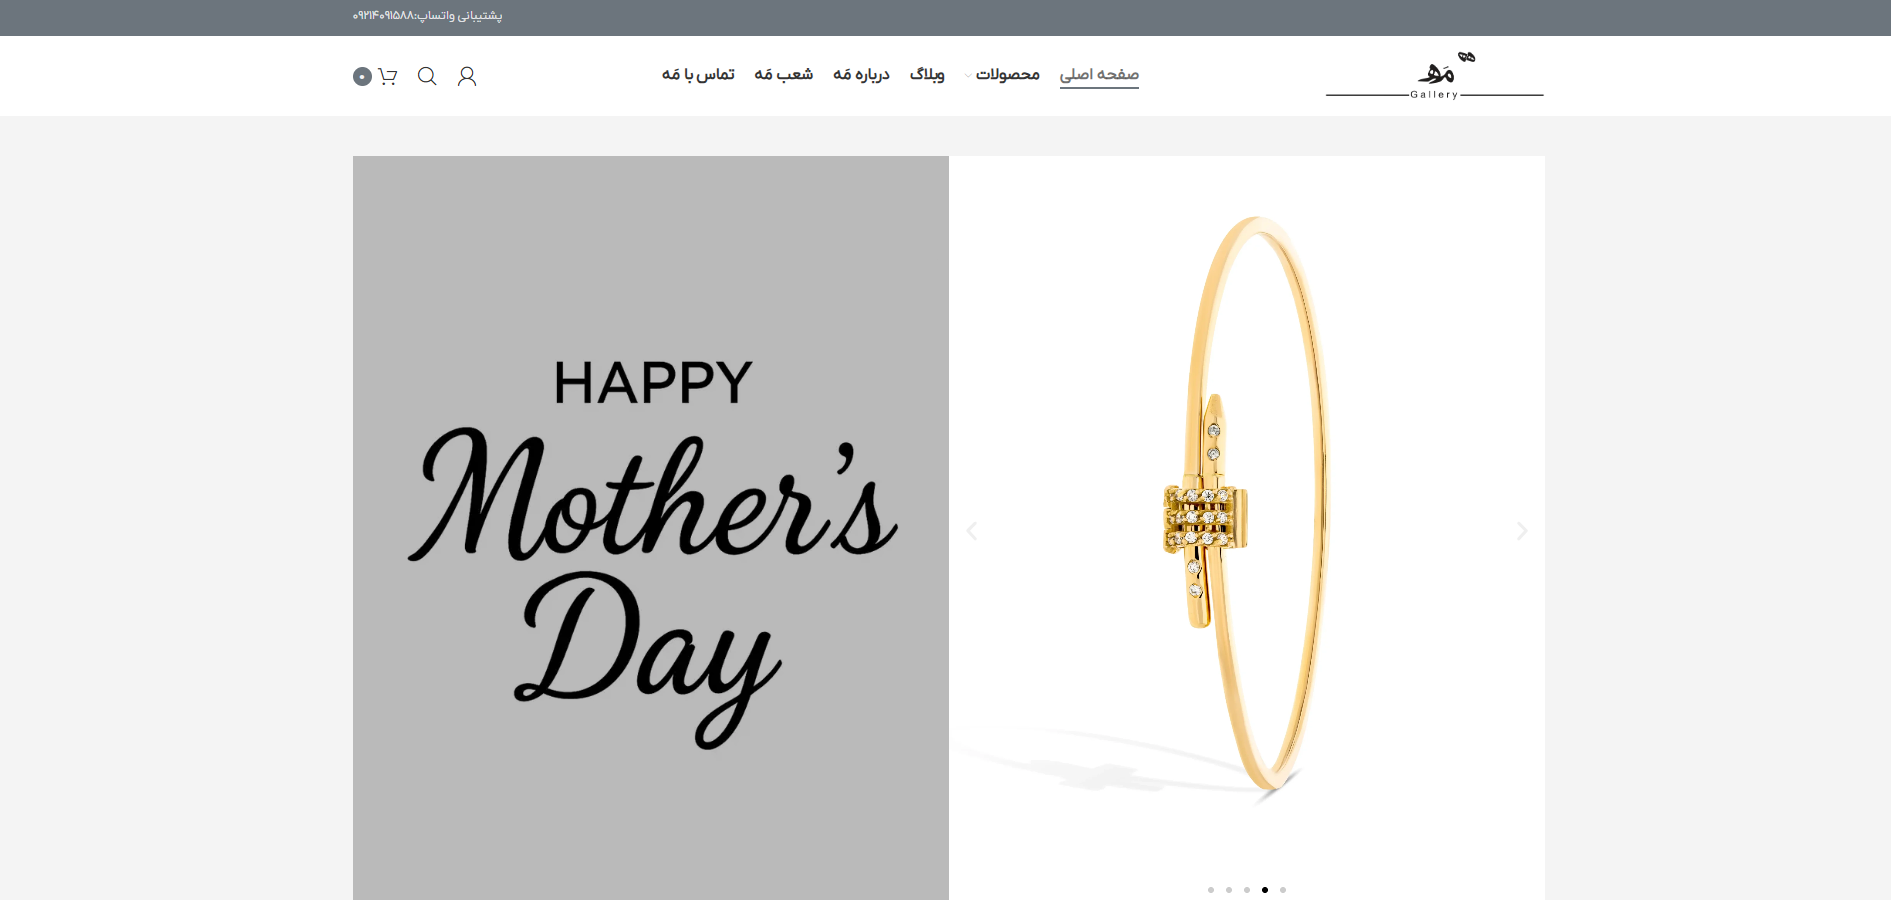Image resolution: width=1891 pixels, height=900 pixels.
Task: Click the Happy Mother's Day banner
Action: coord(651,528)
